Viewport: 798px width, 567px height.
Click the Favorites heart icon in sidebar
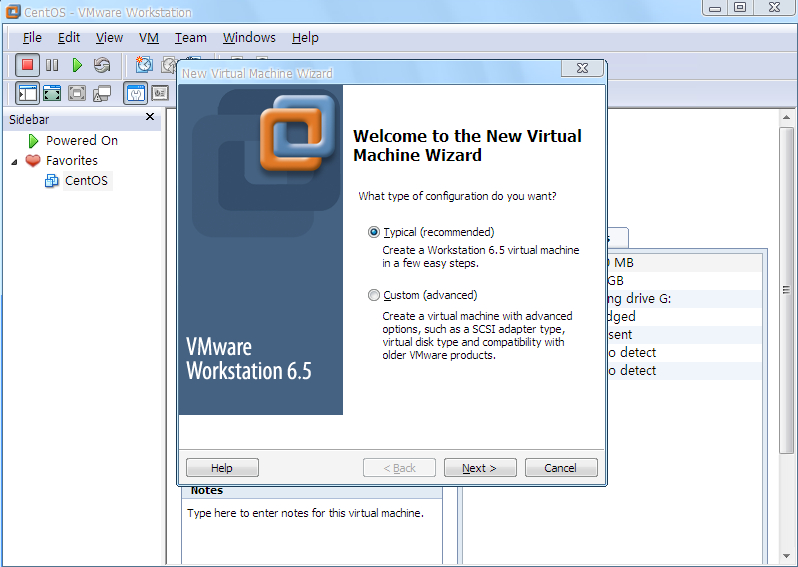click(x=33, y=161)
